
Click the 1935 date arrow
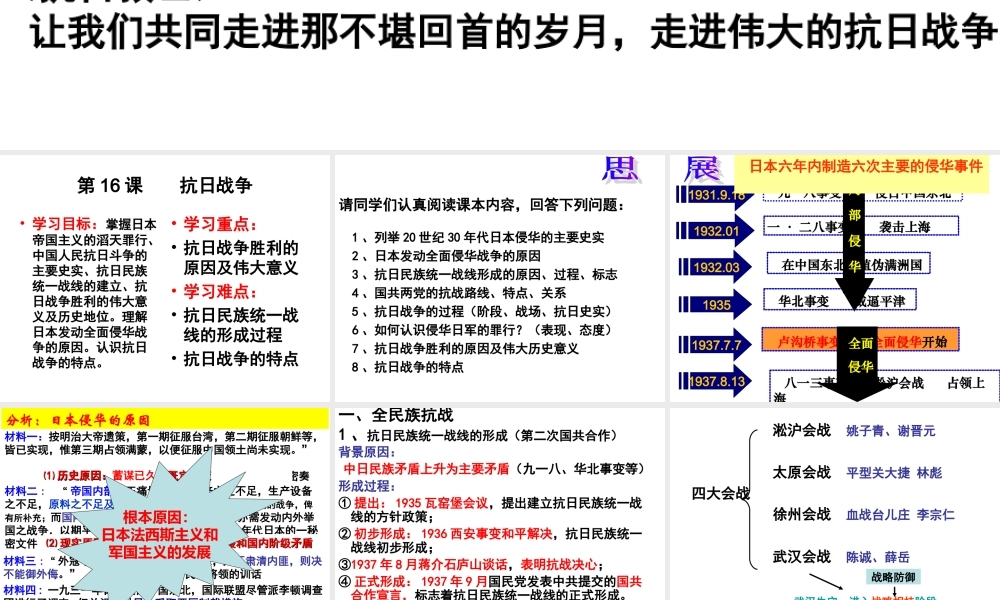point(714,305)
